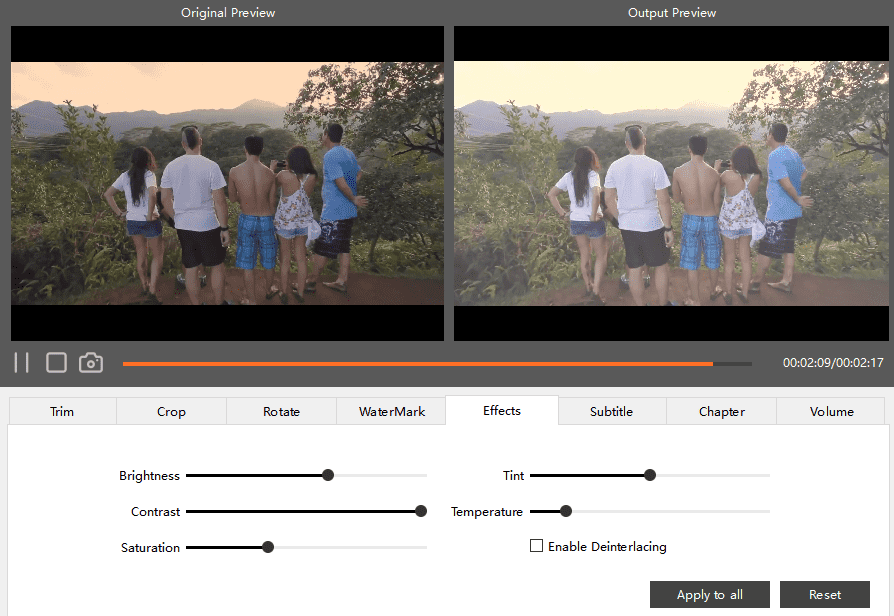The width and height of the screenshot is (894, 616).
Task: Switch to the Trim tab
Action: pyautogui.click(x=62, y=411)
